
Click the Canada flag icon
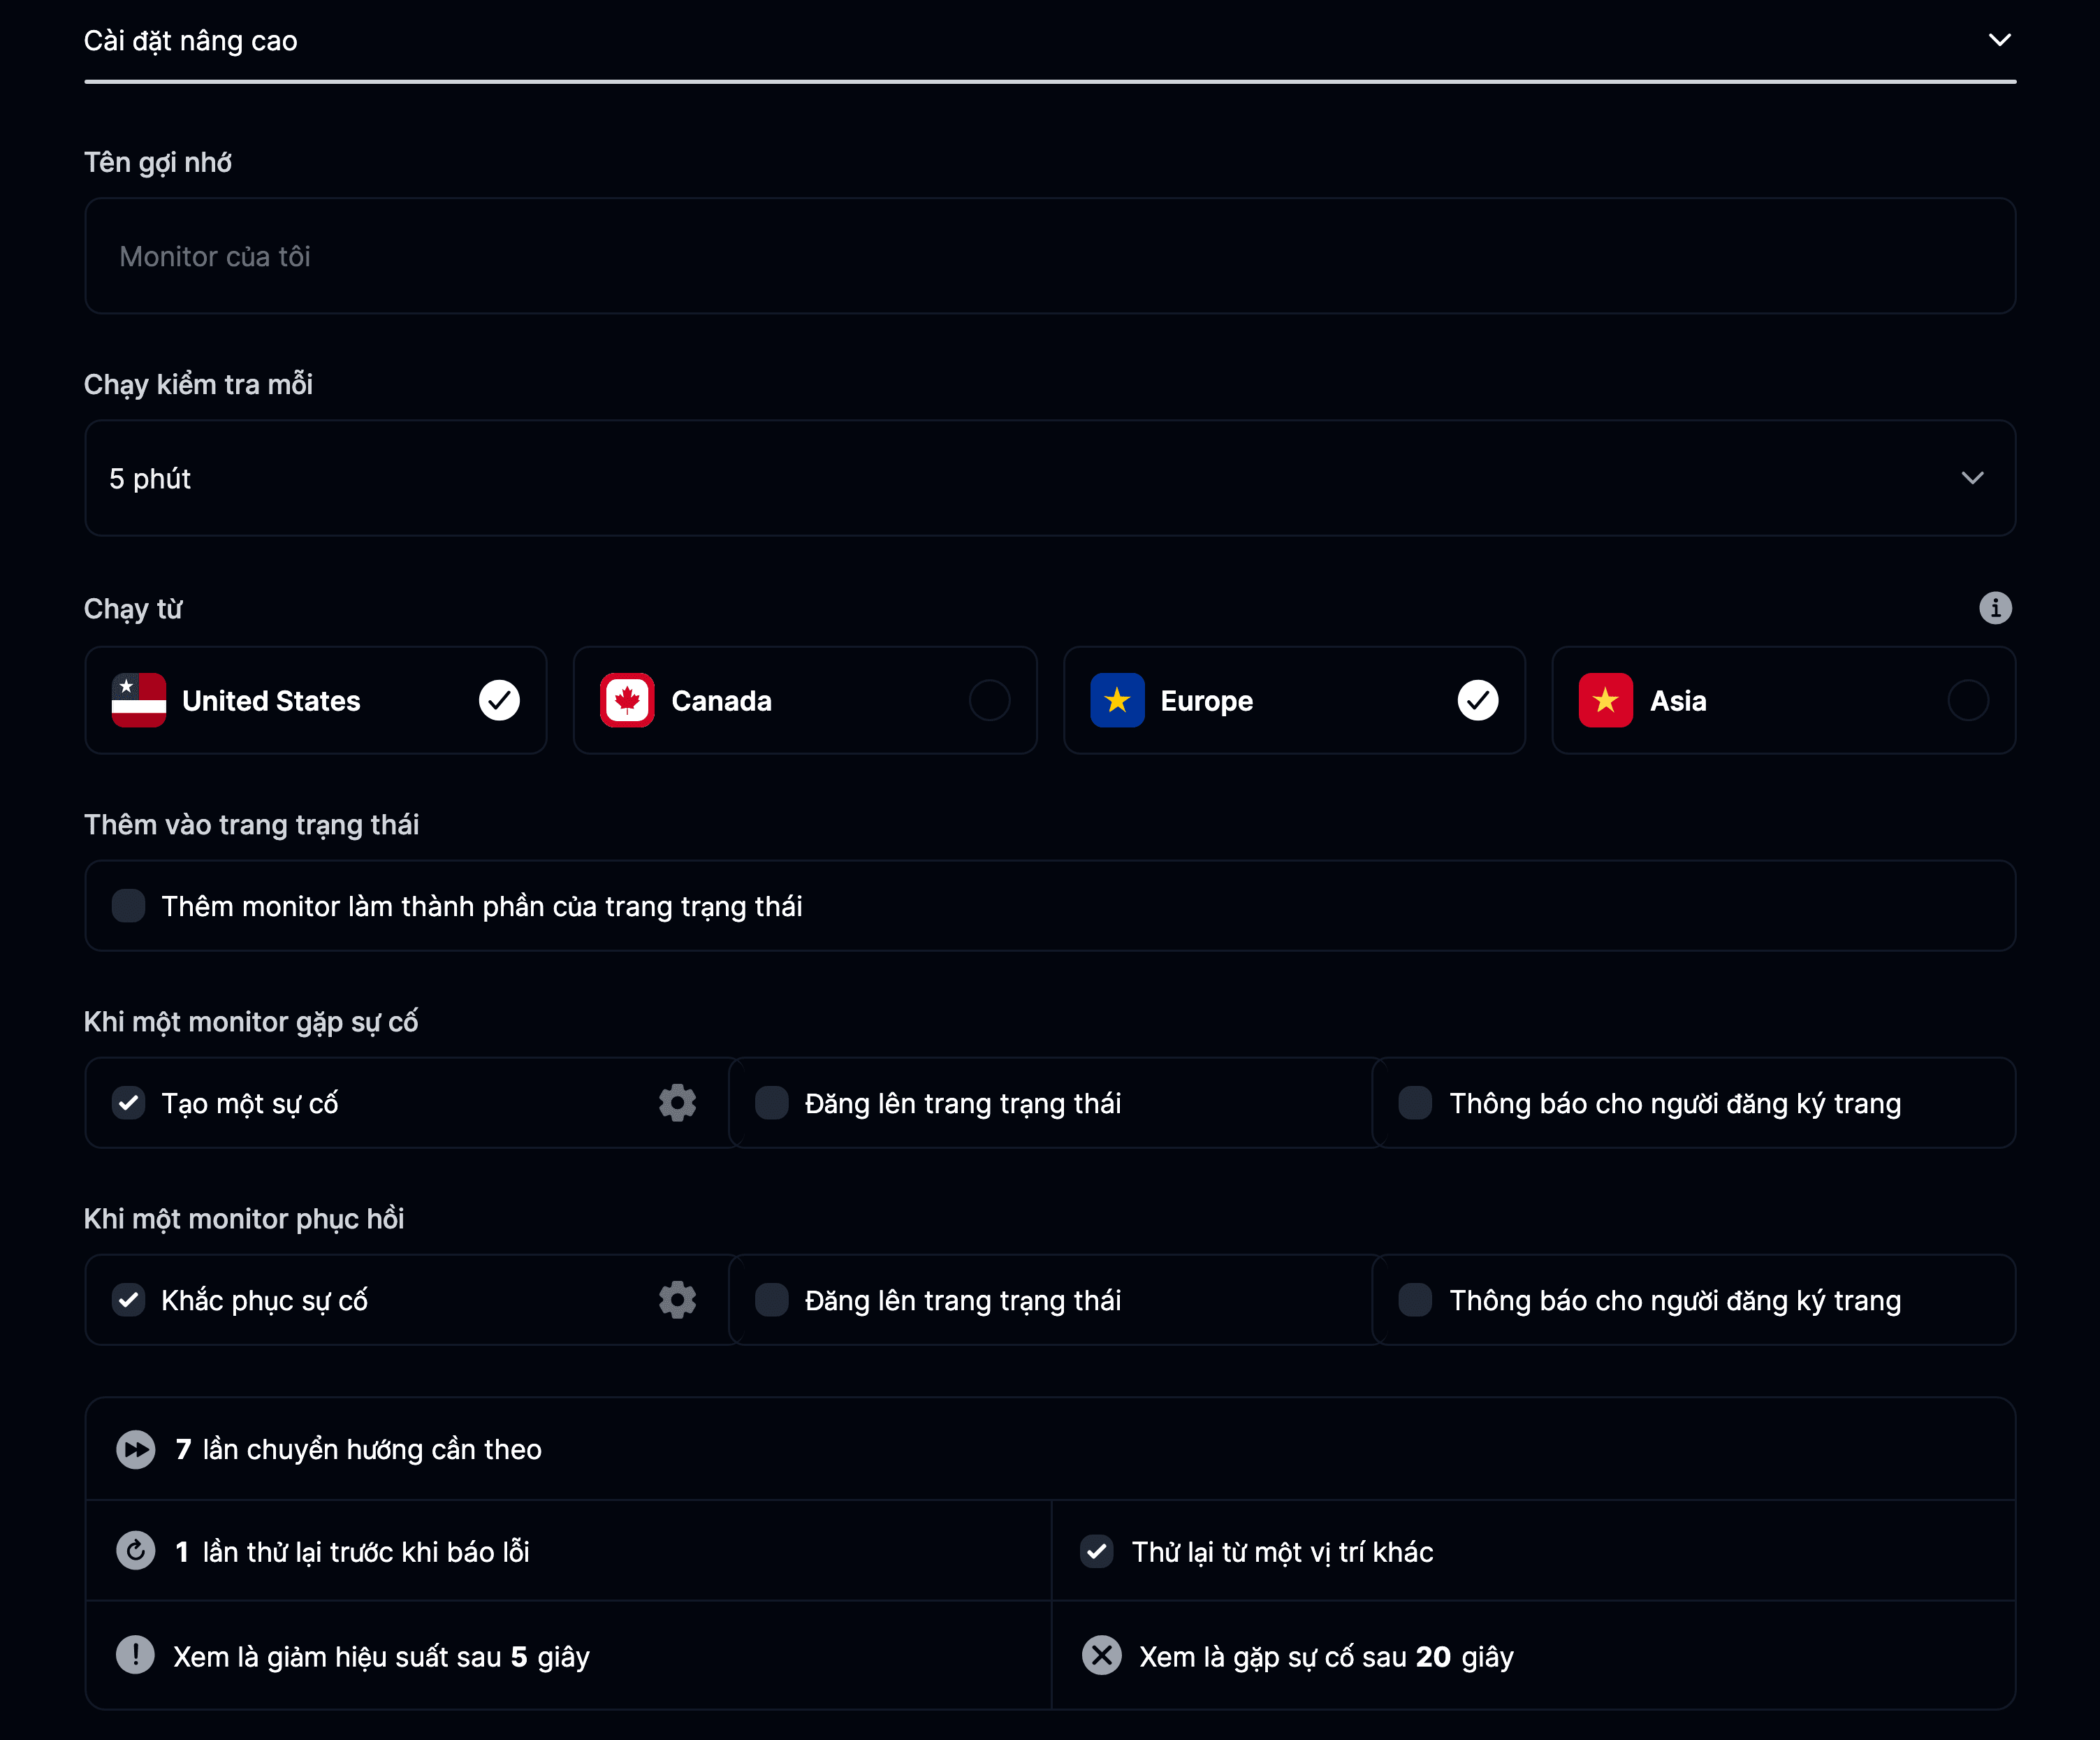627,700
